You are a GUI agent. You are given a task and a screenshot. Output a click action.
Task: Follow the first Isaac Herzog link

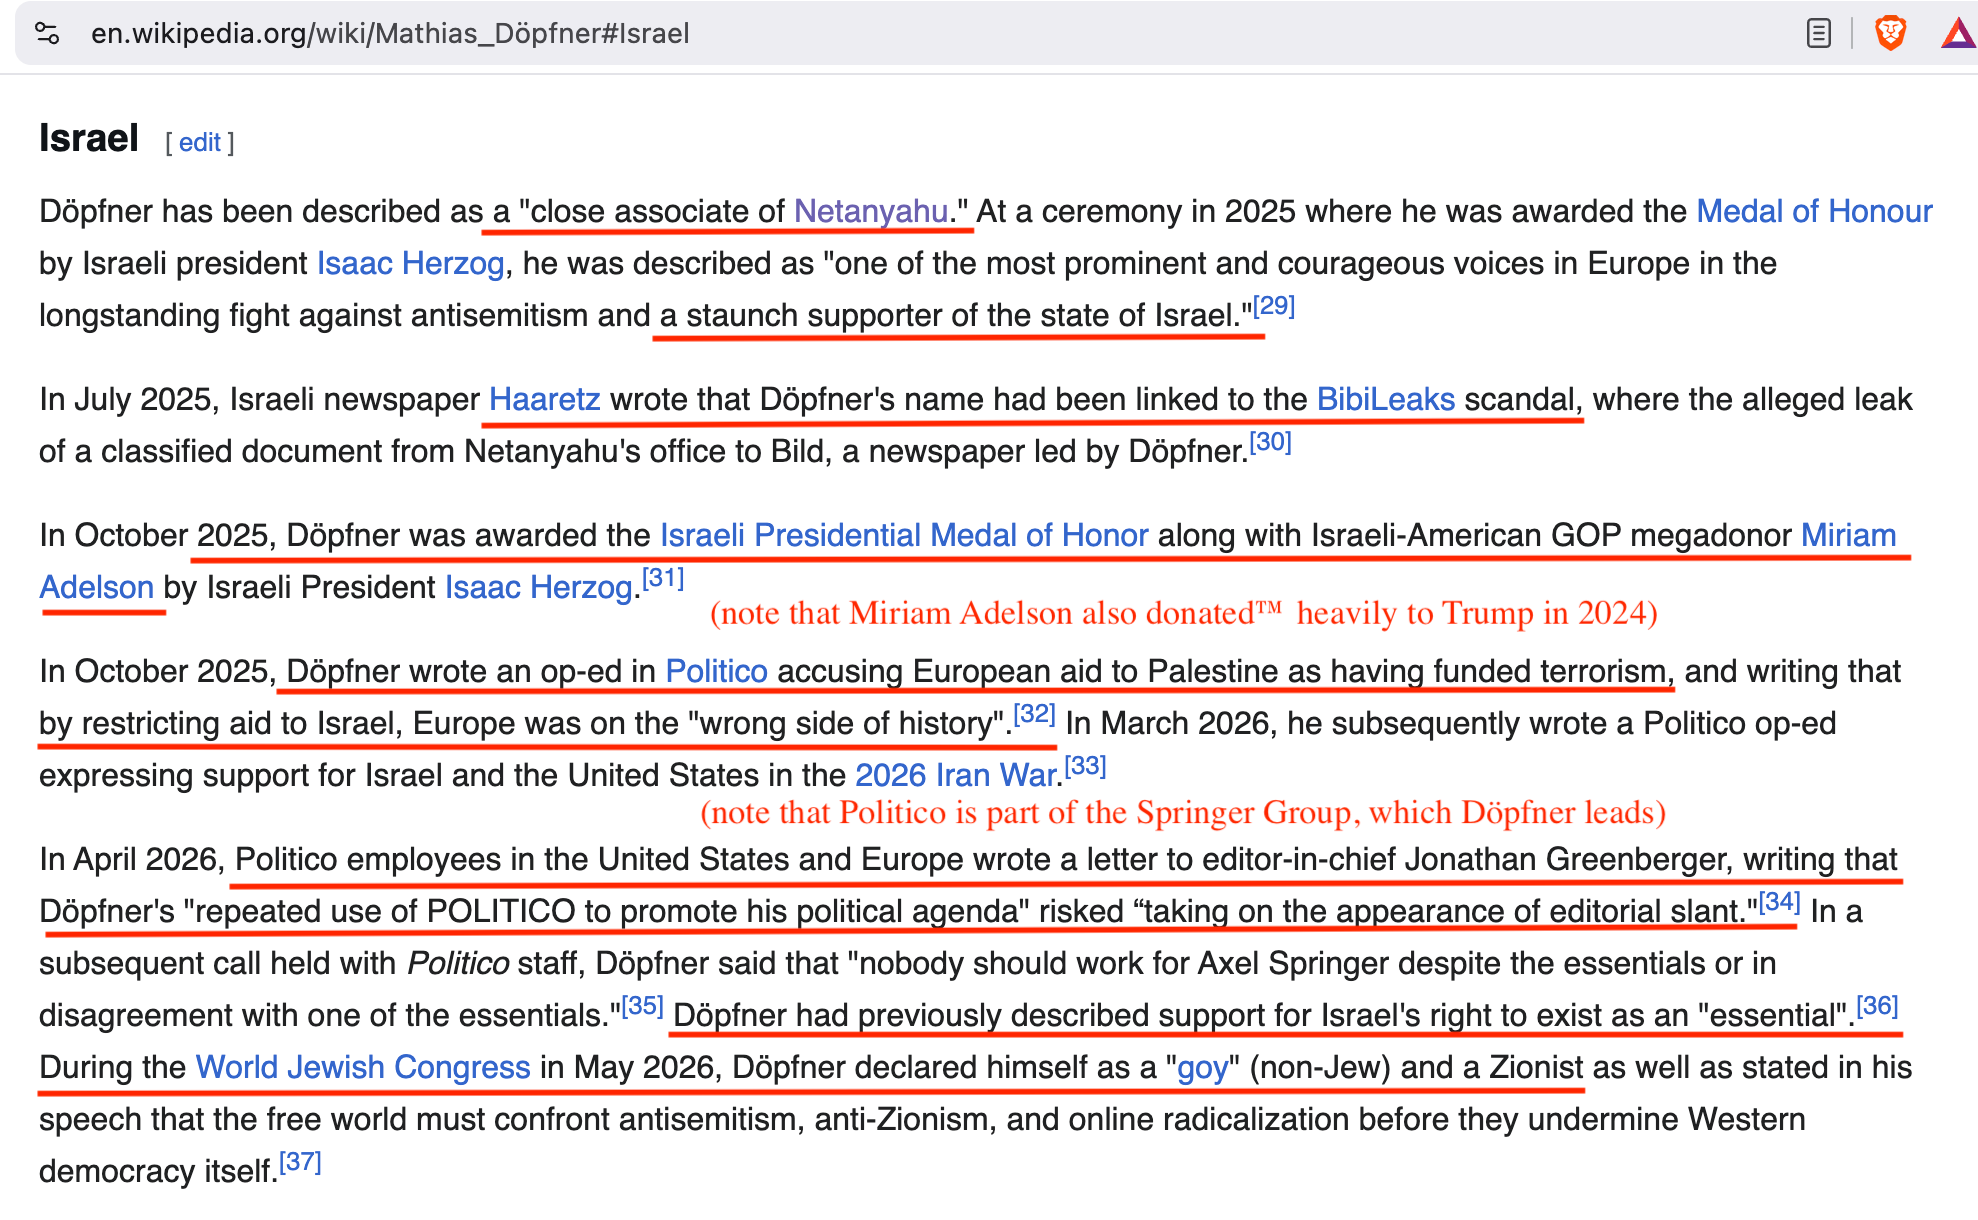410,263
